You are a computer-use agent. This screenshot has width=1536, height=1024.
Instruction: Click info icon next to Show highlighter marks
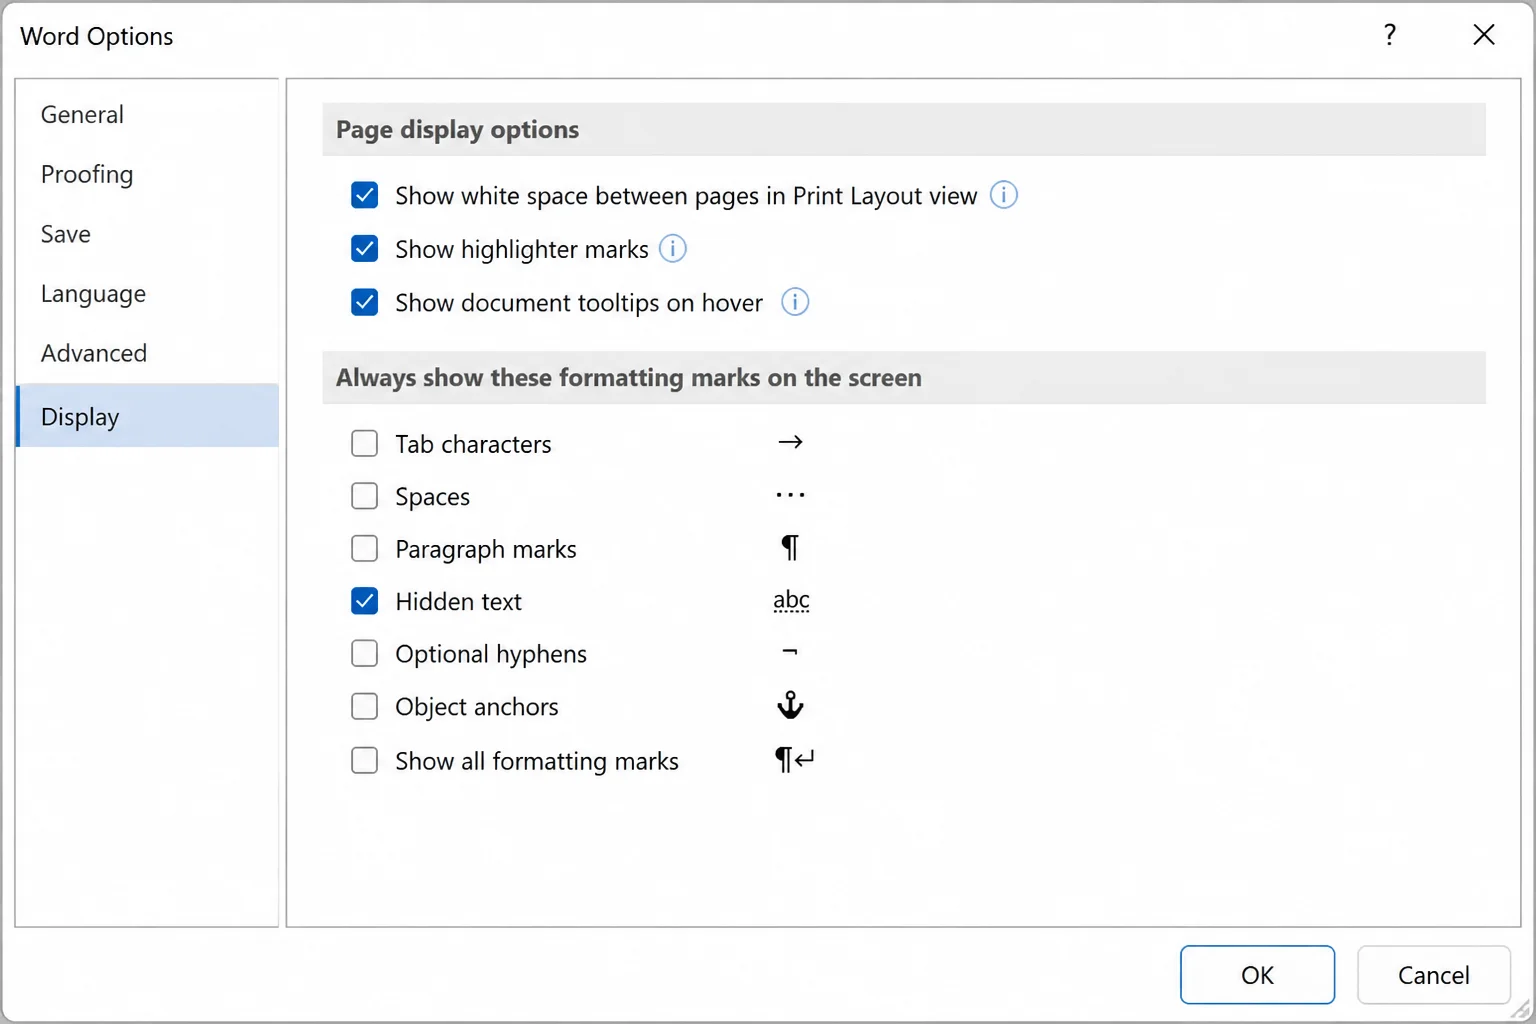pos(673,248)
